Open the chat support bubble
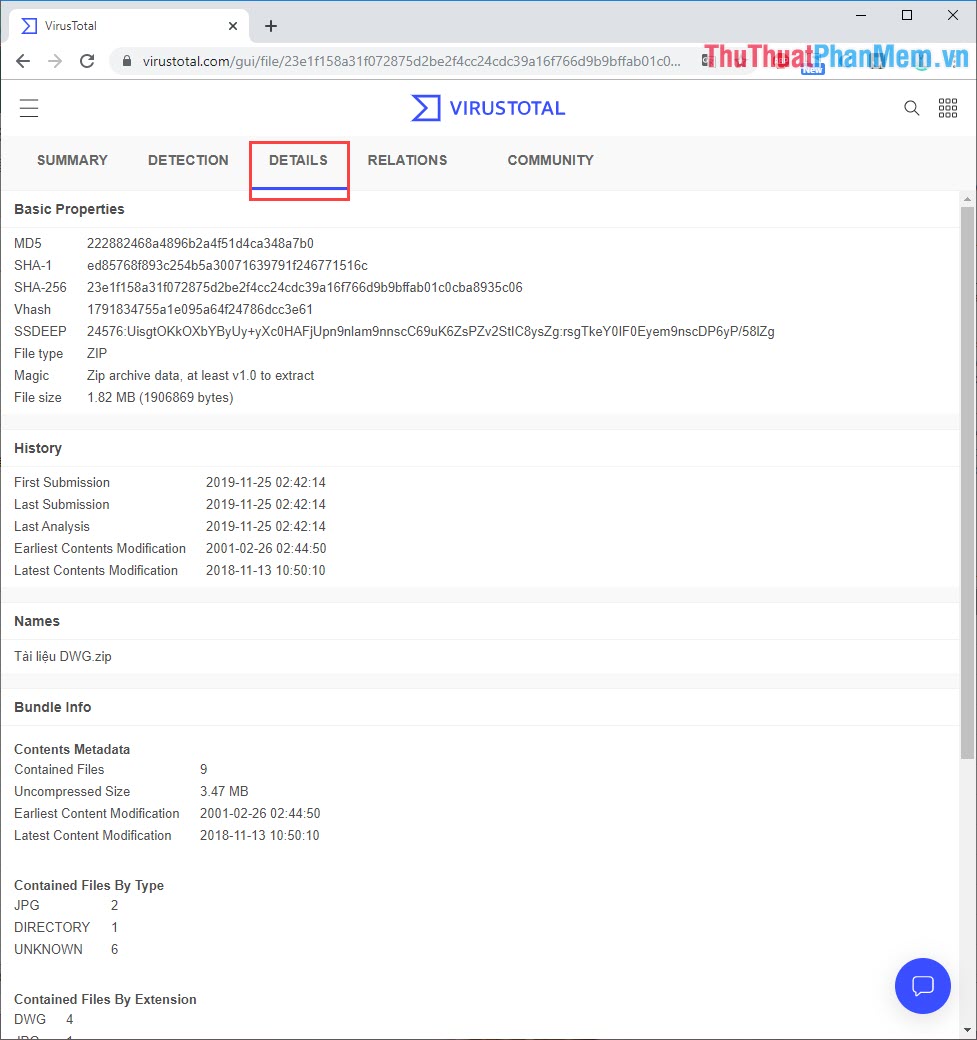Screen dimensions: 977x1040 (x=922, y=986)
